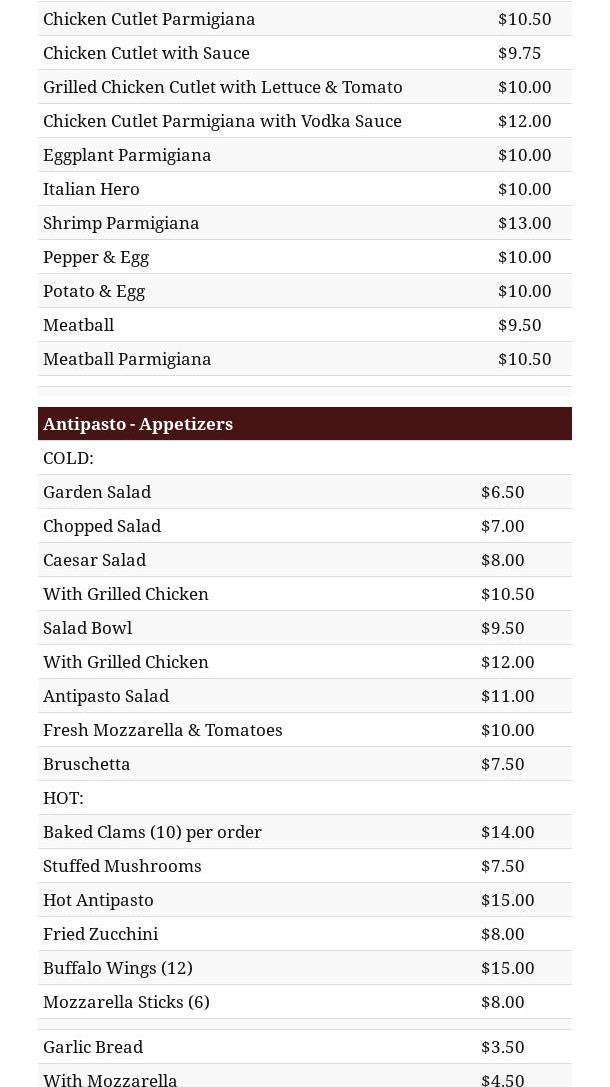
Task: Click the Hot Antipasto item
Action: 98,900
